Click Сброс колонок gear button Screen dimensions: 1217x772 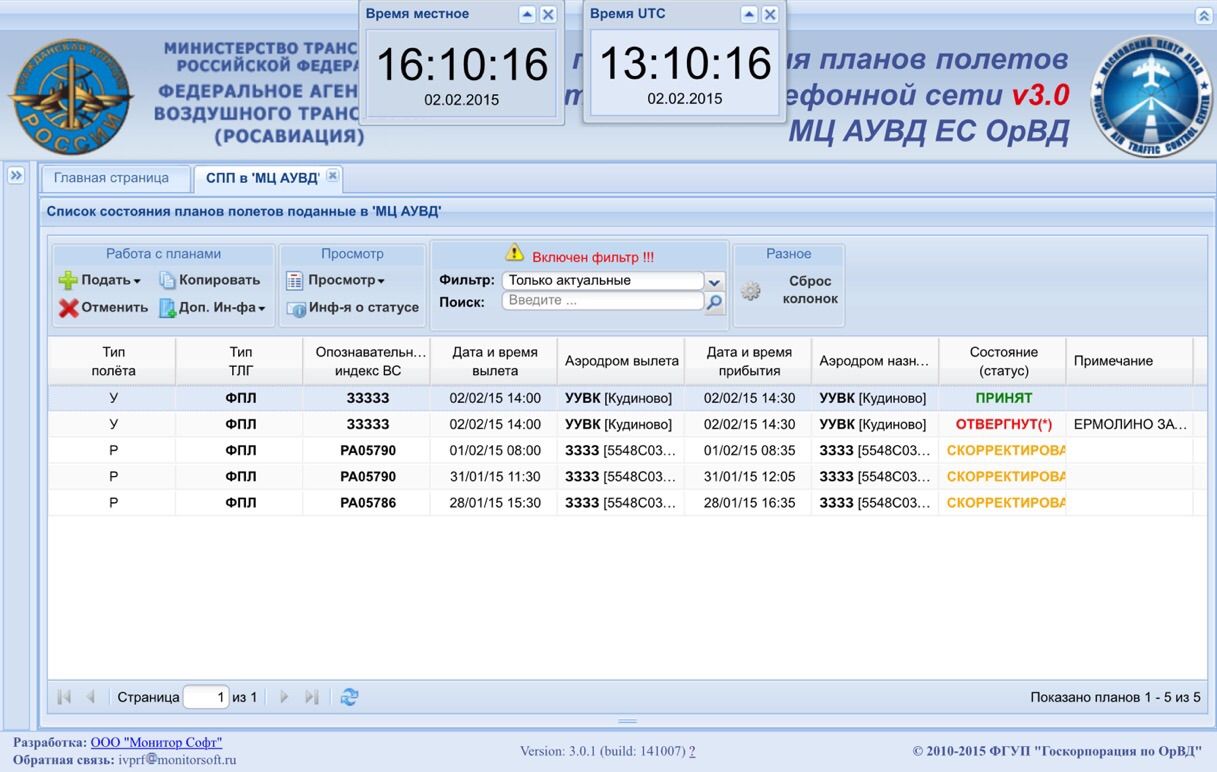[790, 290]
